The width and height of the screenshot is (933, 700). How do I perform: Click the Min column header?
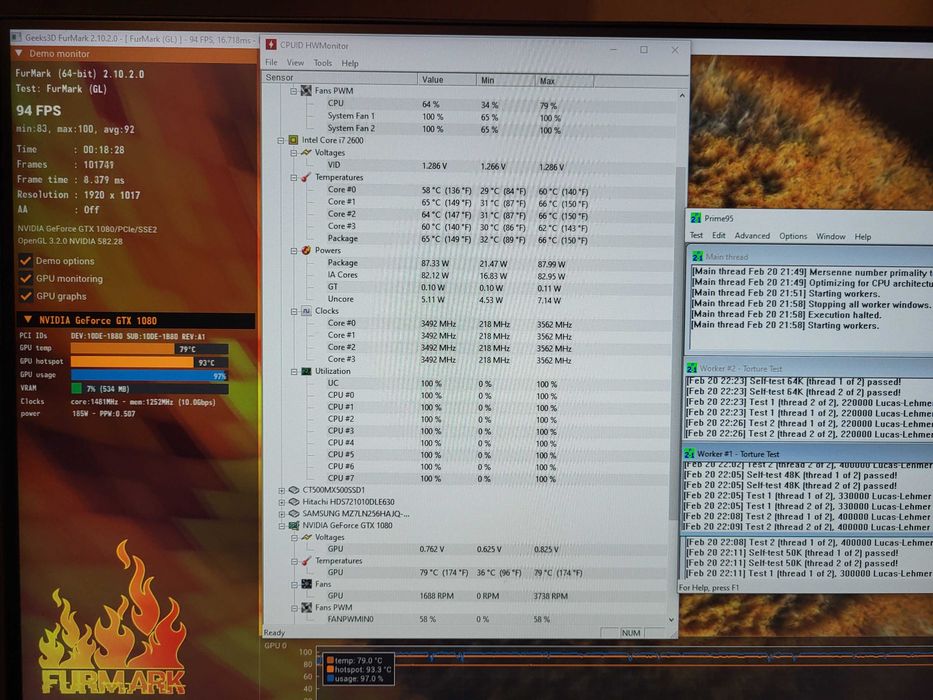coord(506,80)
